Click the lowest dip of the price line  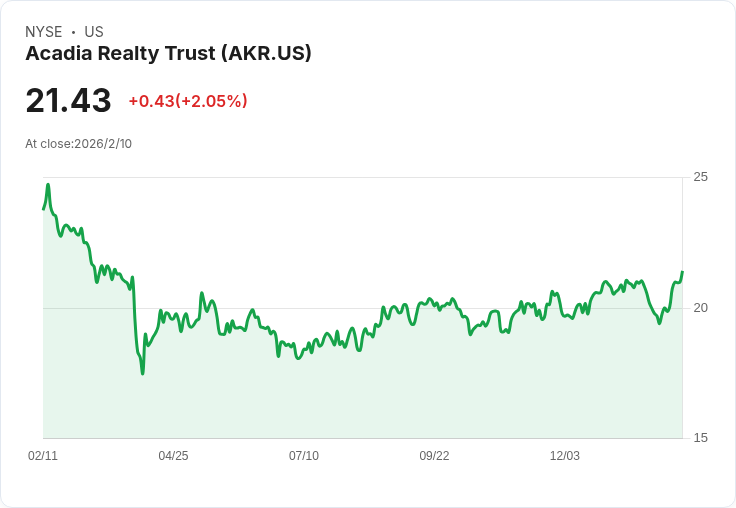coord(142,373)
